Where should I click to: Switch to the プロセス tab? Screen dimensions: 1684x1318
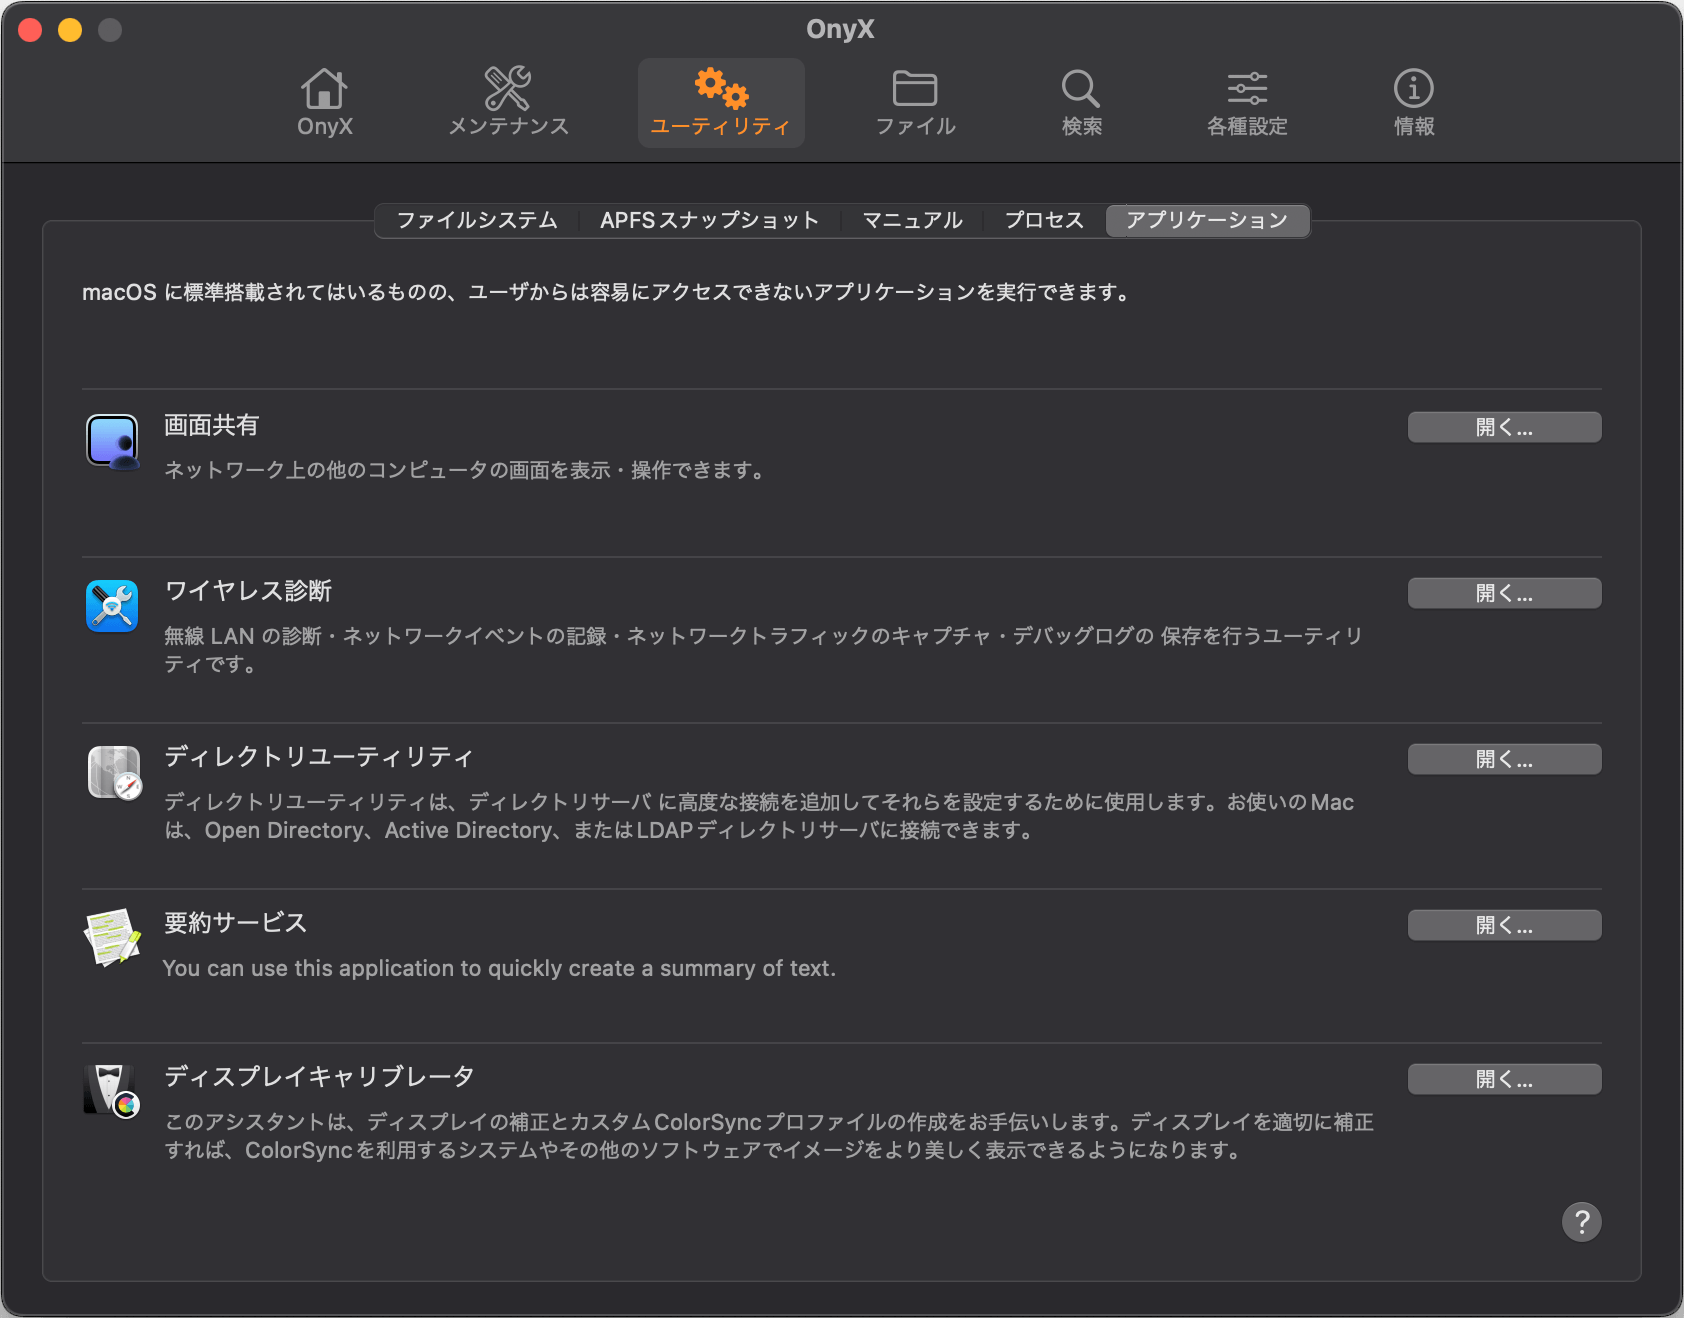(1044, 220)
